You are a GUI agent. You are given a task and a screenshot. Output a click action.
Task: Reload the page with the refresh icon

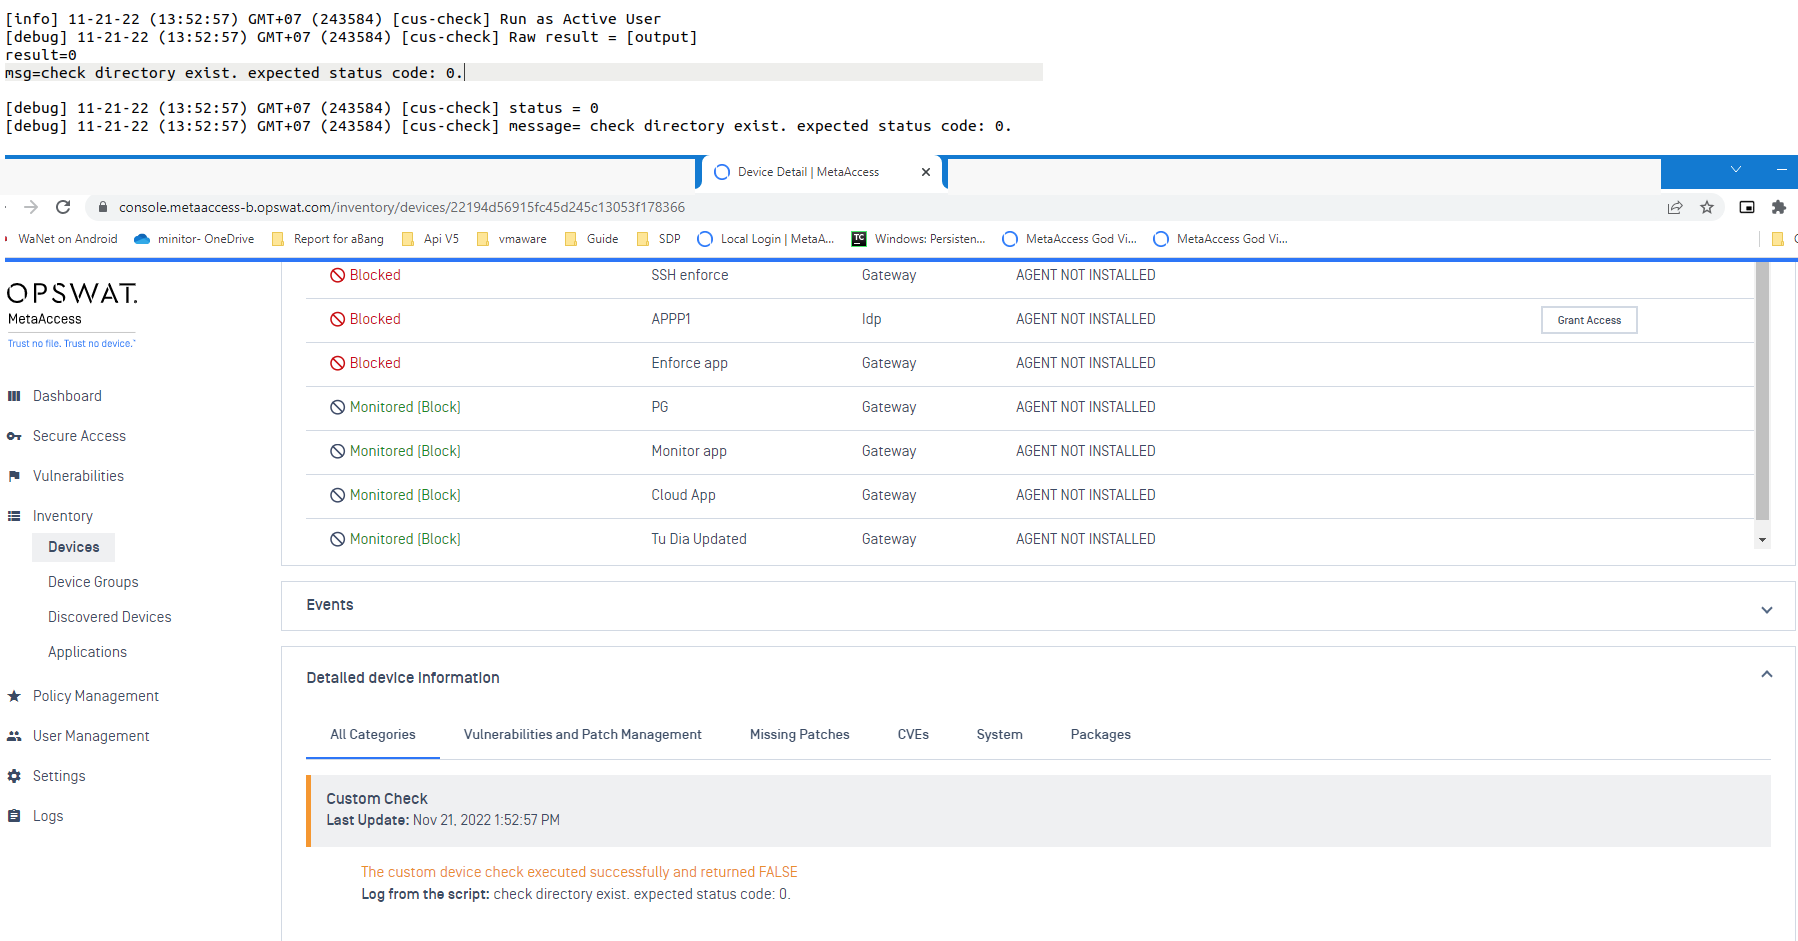click(63, 207)
